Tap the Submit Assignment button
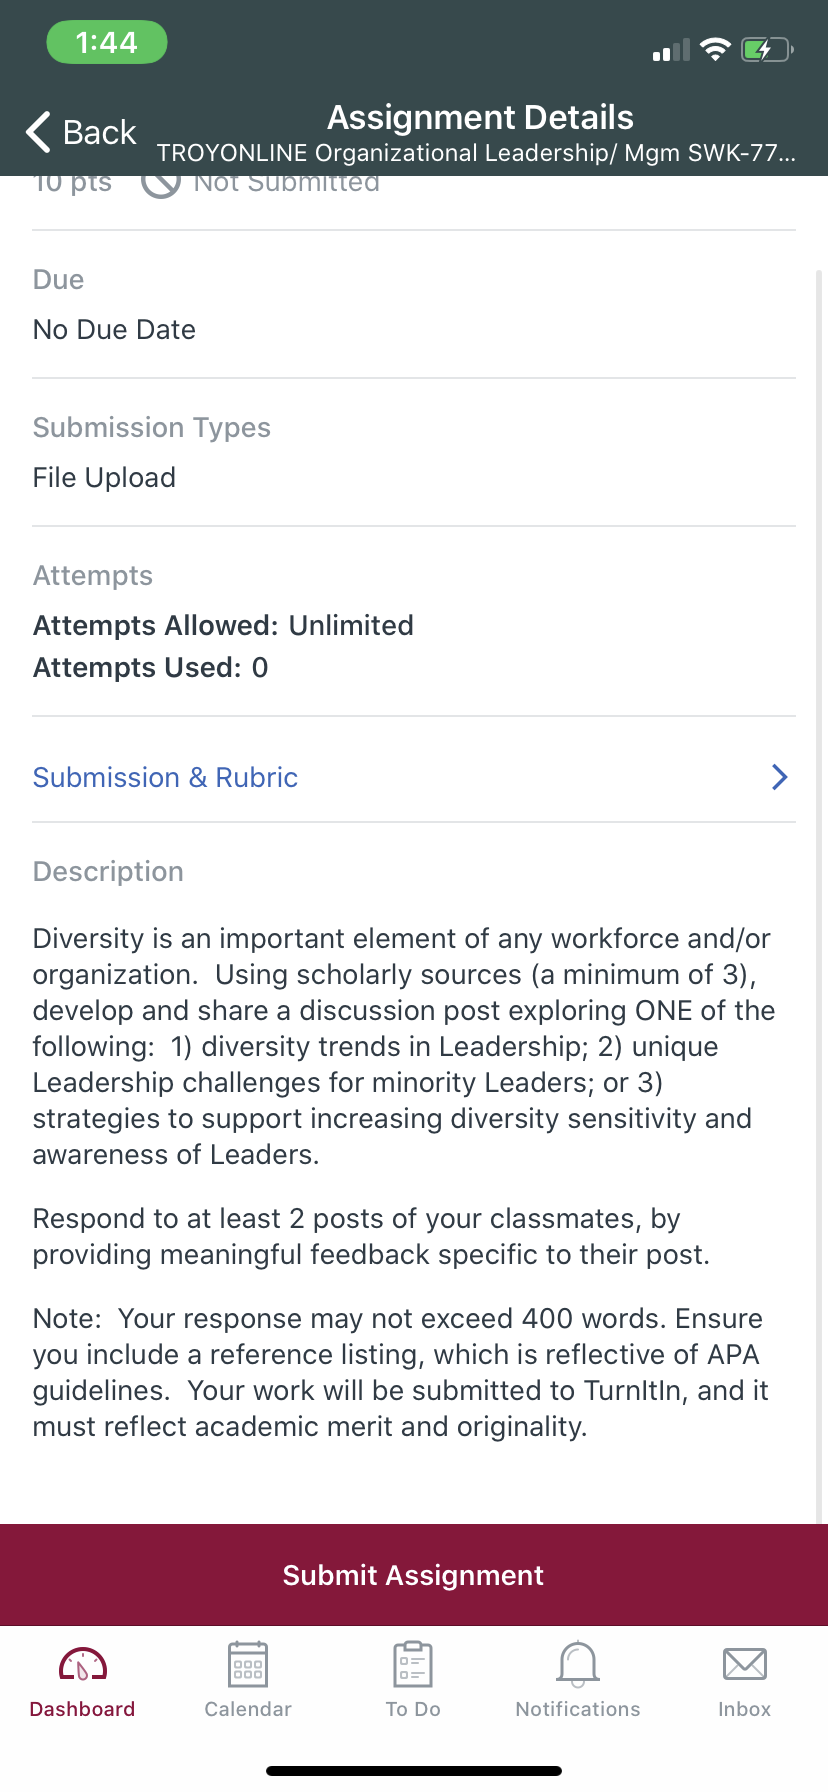 pos(414,1575)
